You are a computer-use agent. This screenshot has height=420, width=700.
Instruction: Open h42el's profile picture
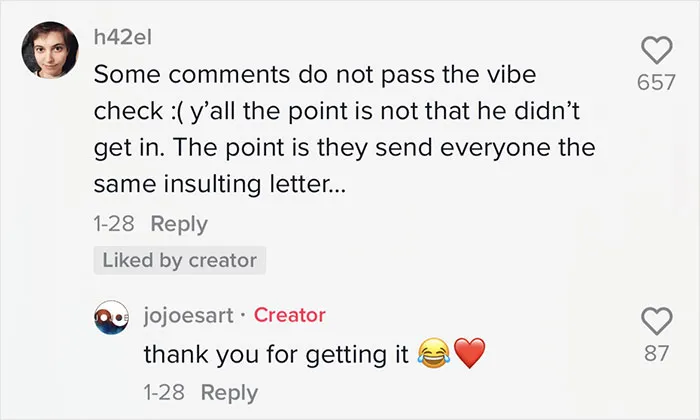point(50,50)
